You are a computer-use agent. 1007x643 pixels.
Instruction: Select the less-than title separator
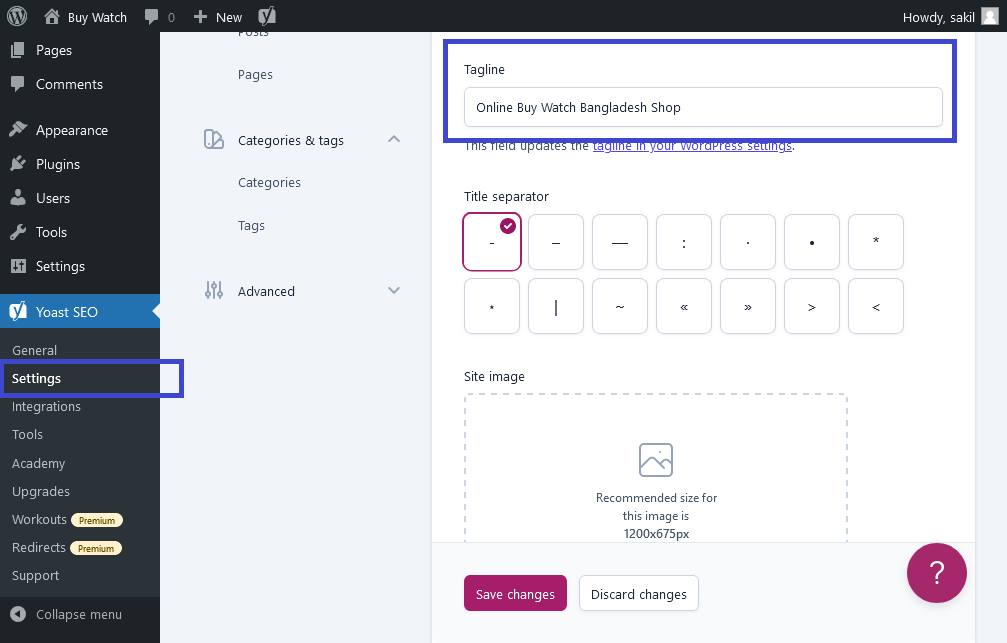click(x=876, y=306)
